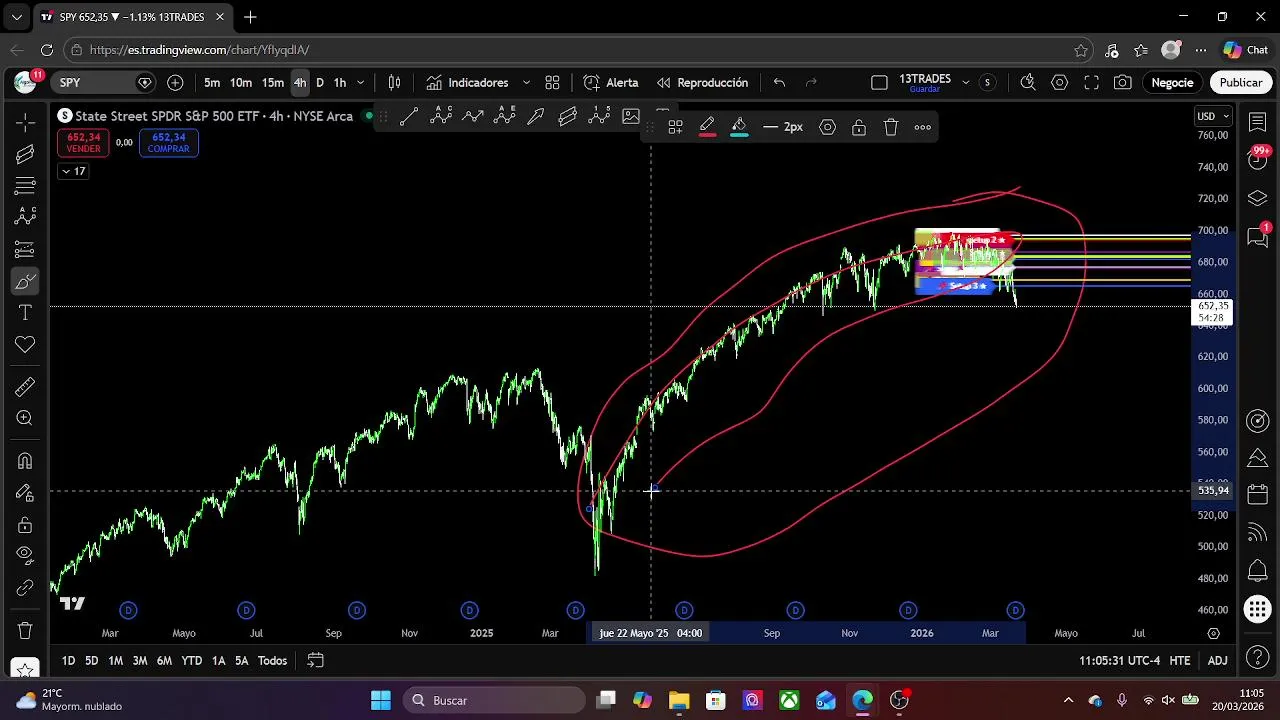
Task: Open more options ellipsis in drawing bar
Action: coord(923,127)
